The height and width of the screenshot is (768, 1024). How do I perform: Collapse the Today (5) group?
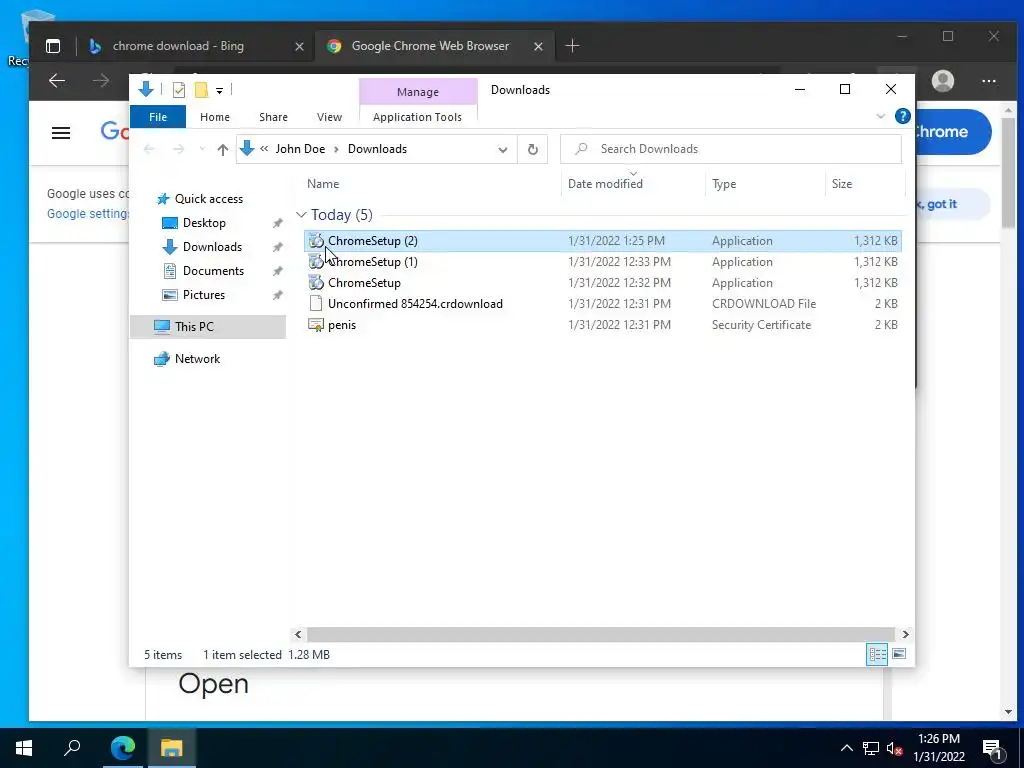(x=301, y=215)
